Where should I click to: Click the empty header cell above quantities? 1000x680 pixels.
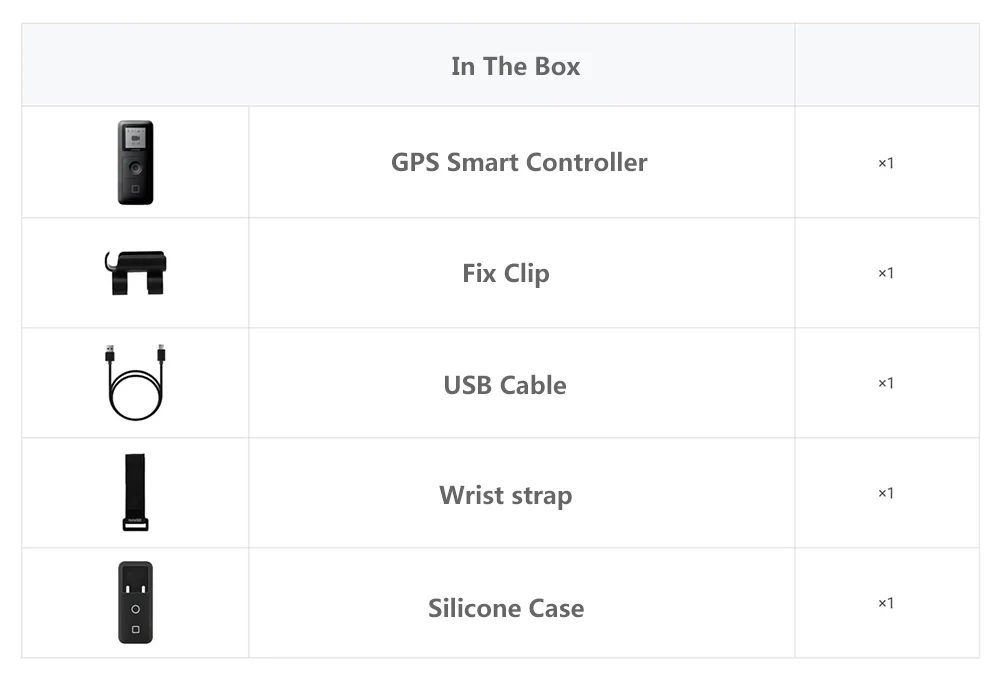click(x=887, y=65)
